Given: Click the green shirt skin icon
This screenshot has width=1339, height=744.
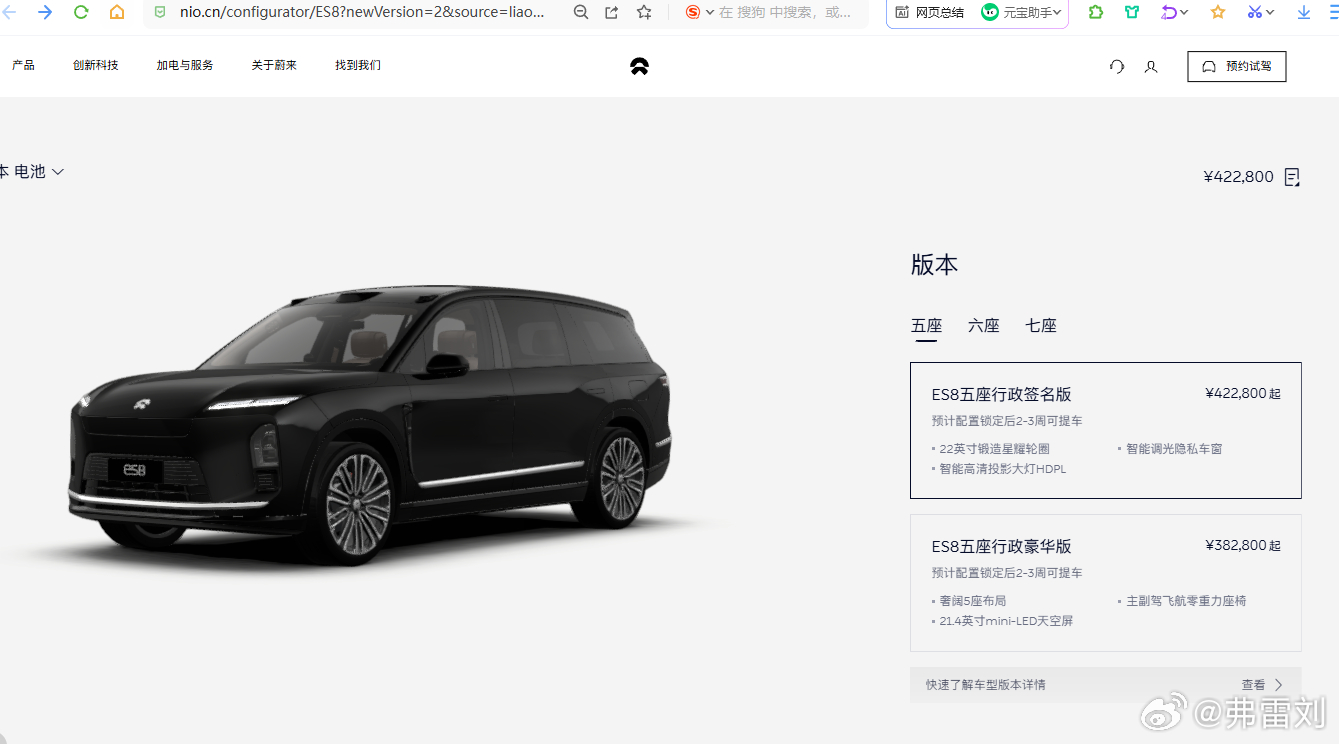Looking at the screenshot, I should 1132,12.
